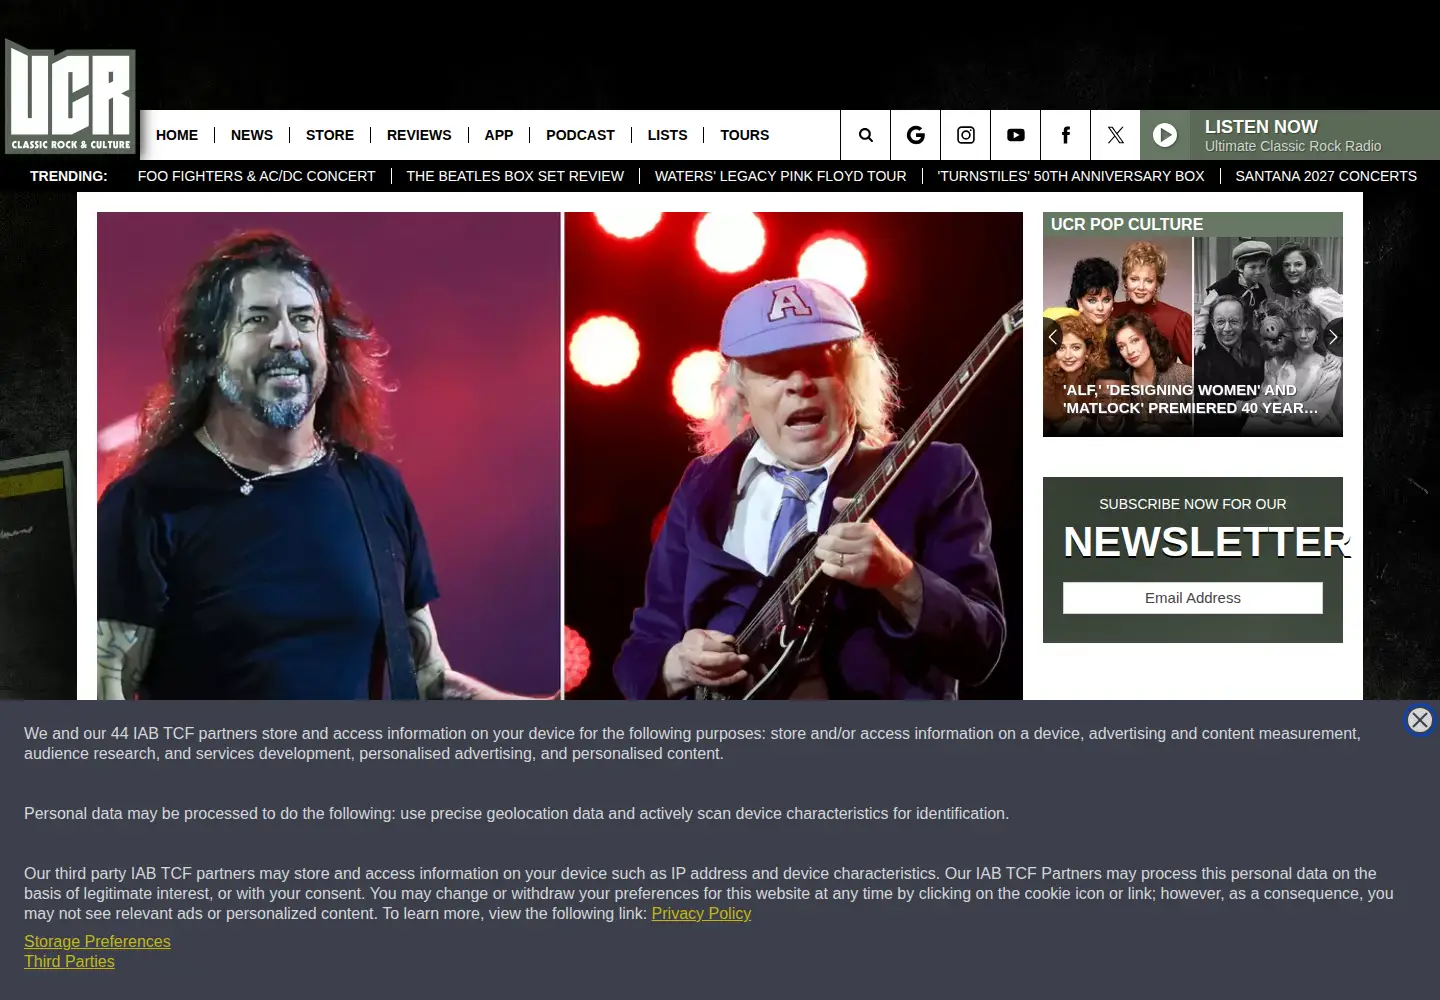Open the App menu item
Viewport: 1440px width, 1000px height.
pyautogui.click(x=499, y=135)
